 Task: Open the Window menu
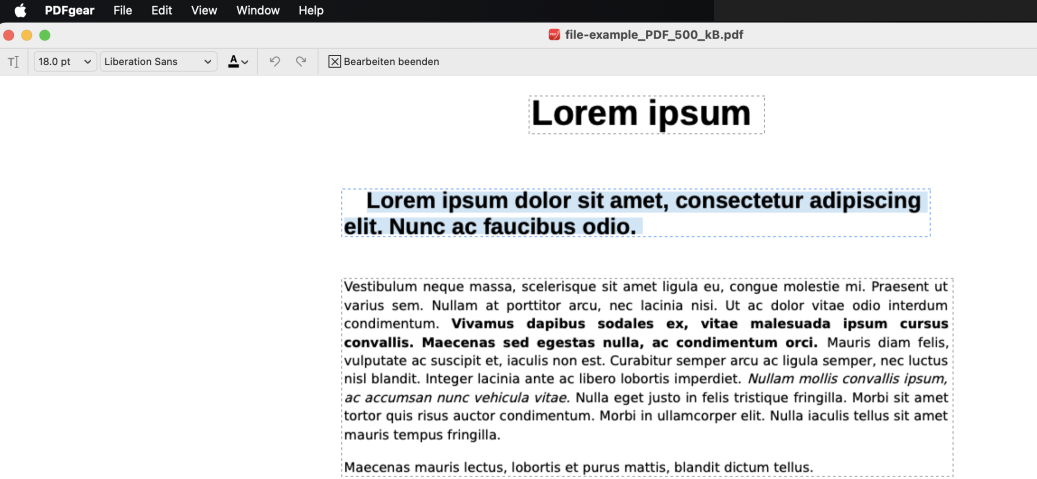click(258, 11)
